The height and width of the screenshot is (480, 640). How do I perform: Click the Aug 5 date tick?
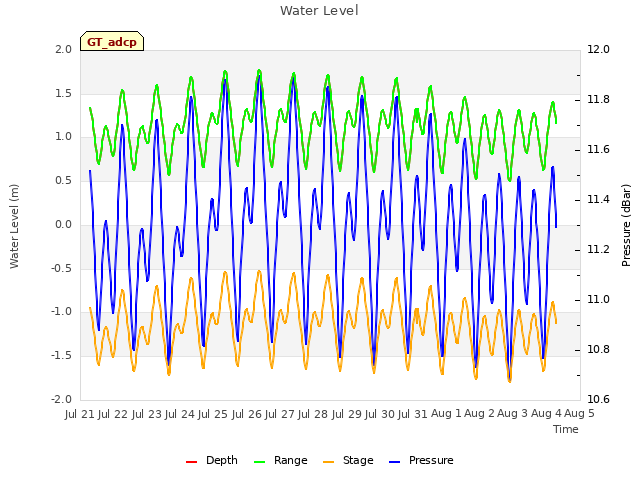[x=579, y=414]
